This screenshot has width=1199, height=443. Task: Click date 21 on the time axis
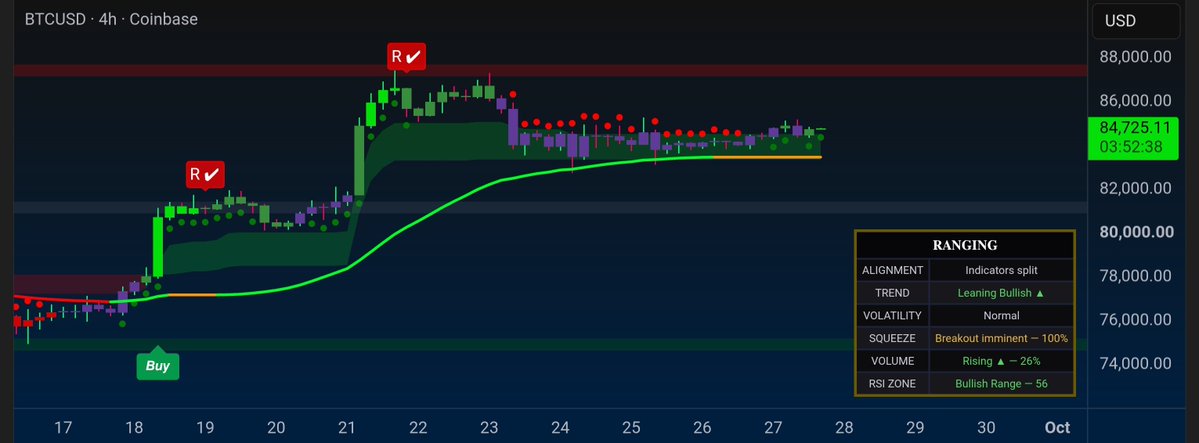click(x=347, y=427)
